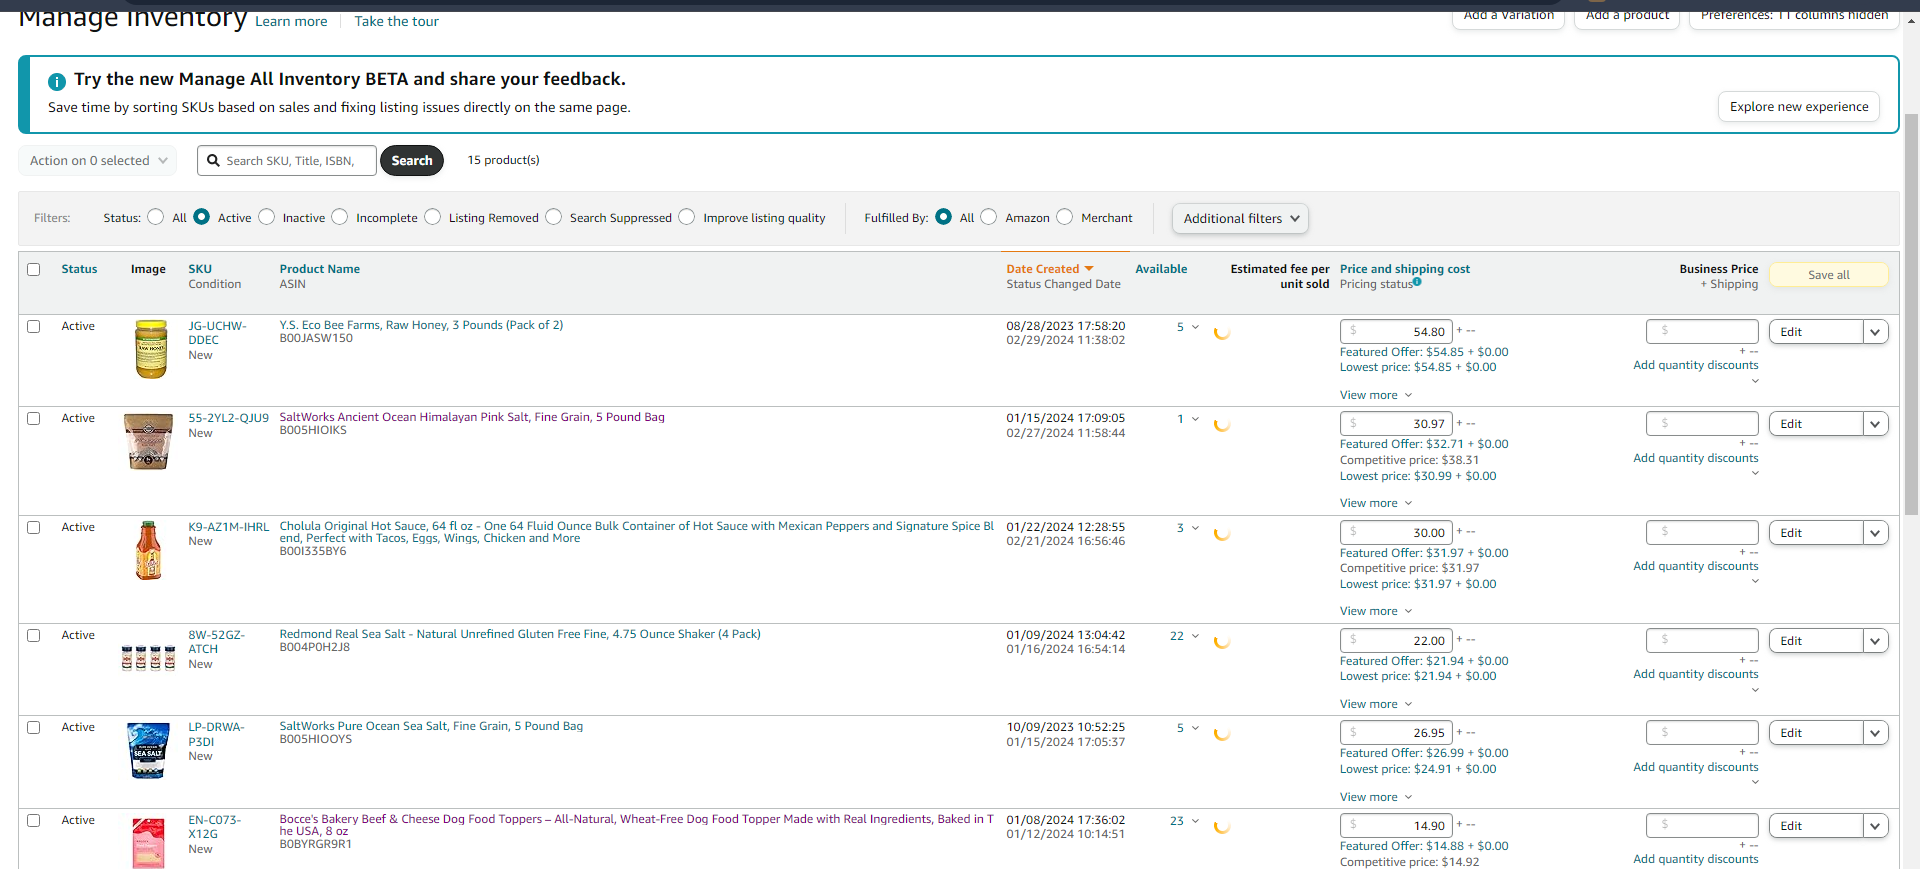The image size is (1920, 869).
Task: Open the Learn more link
Action: pos(291,21)
